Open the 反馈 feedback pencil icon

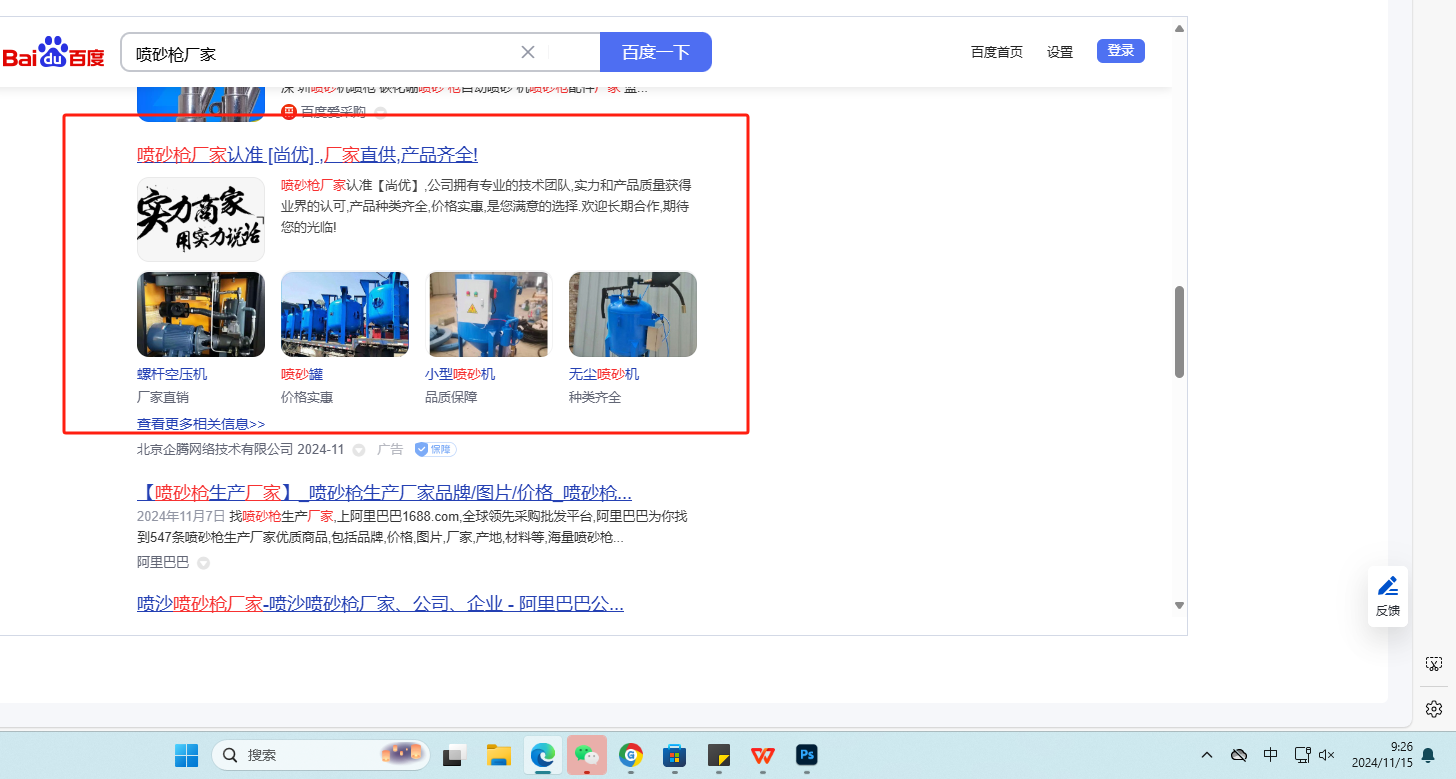coord(1387,587)
